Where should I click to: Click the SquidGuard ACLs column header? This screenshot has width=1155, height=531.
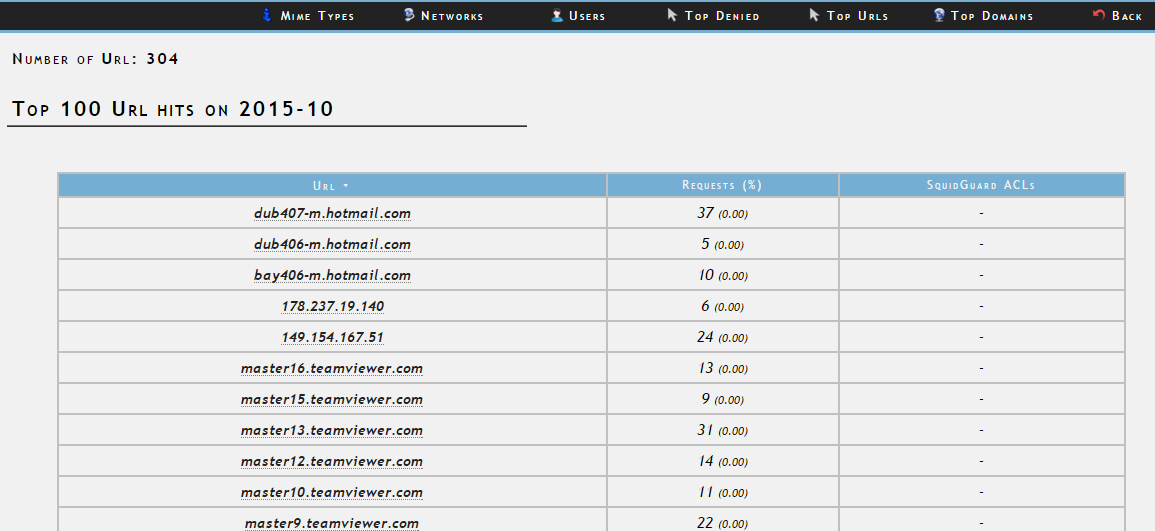click(980, 186)
